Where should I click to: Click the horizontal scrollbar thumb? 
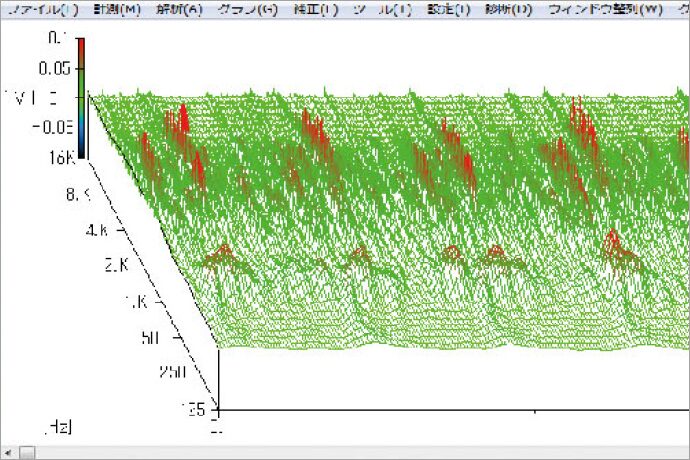click(x=27, y=452)
